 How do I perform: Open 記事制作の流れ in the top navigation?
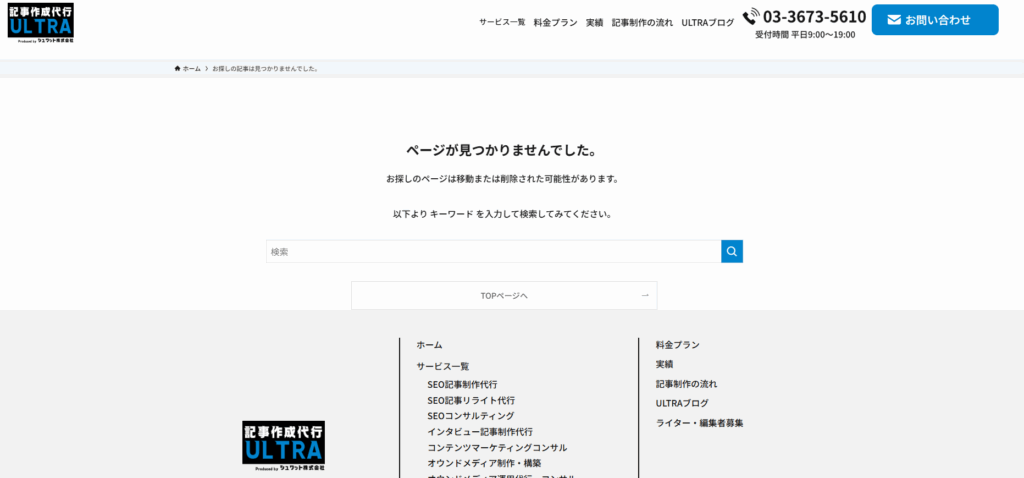(x=642, y=22)
